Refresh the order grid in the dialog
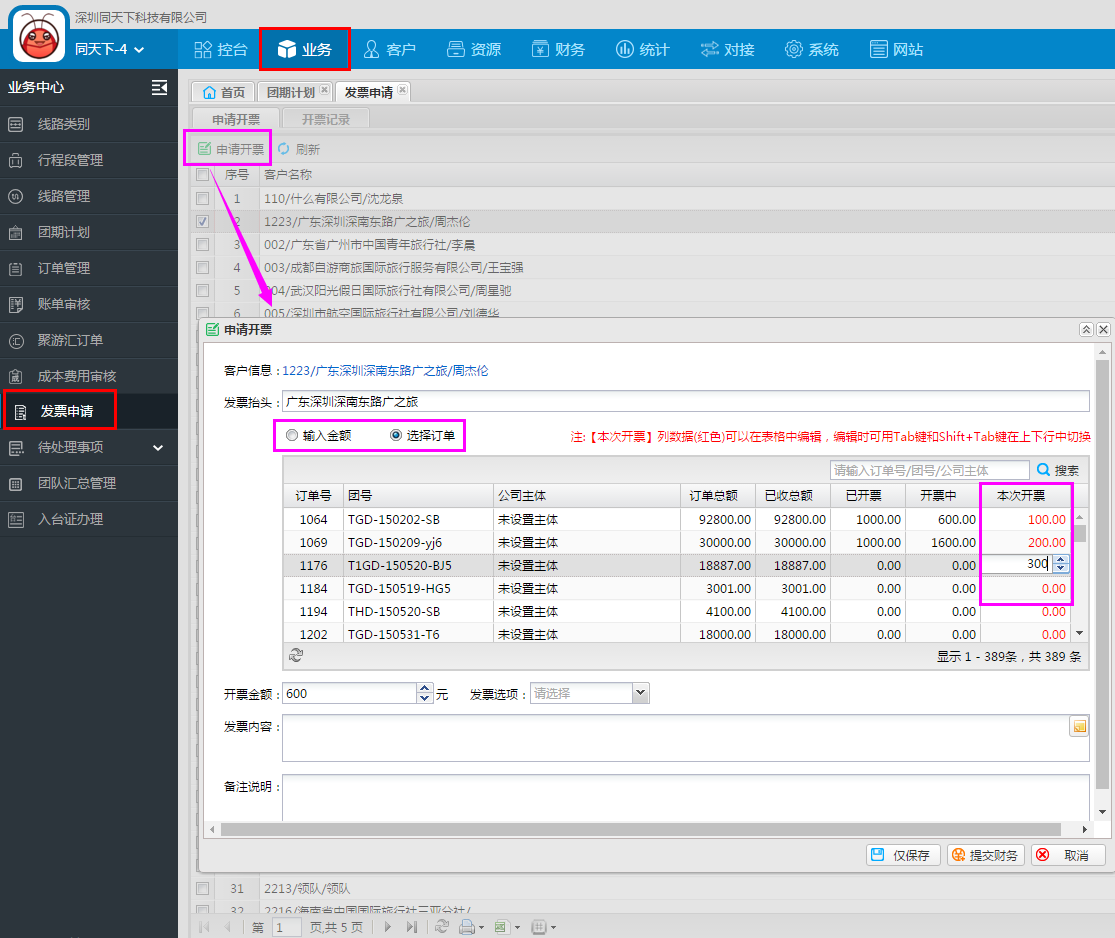This screenshot has height=938, width=1115. (x=297, y=655)
